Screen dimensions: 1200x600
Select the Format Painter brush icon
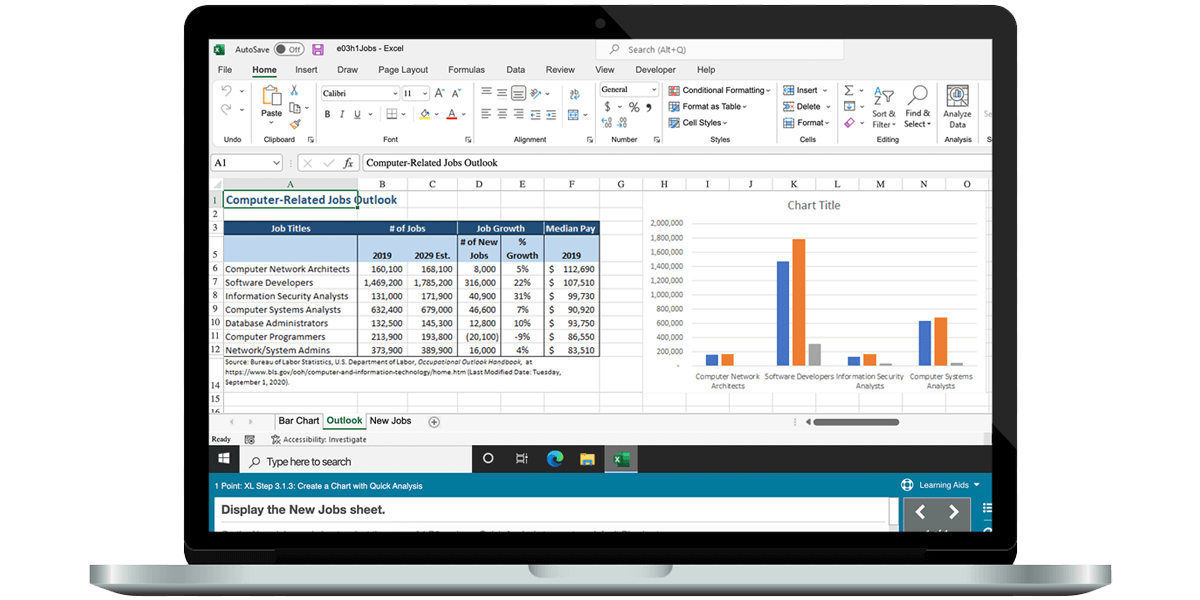coord(295,124)
